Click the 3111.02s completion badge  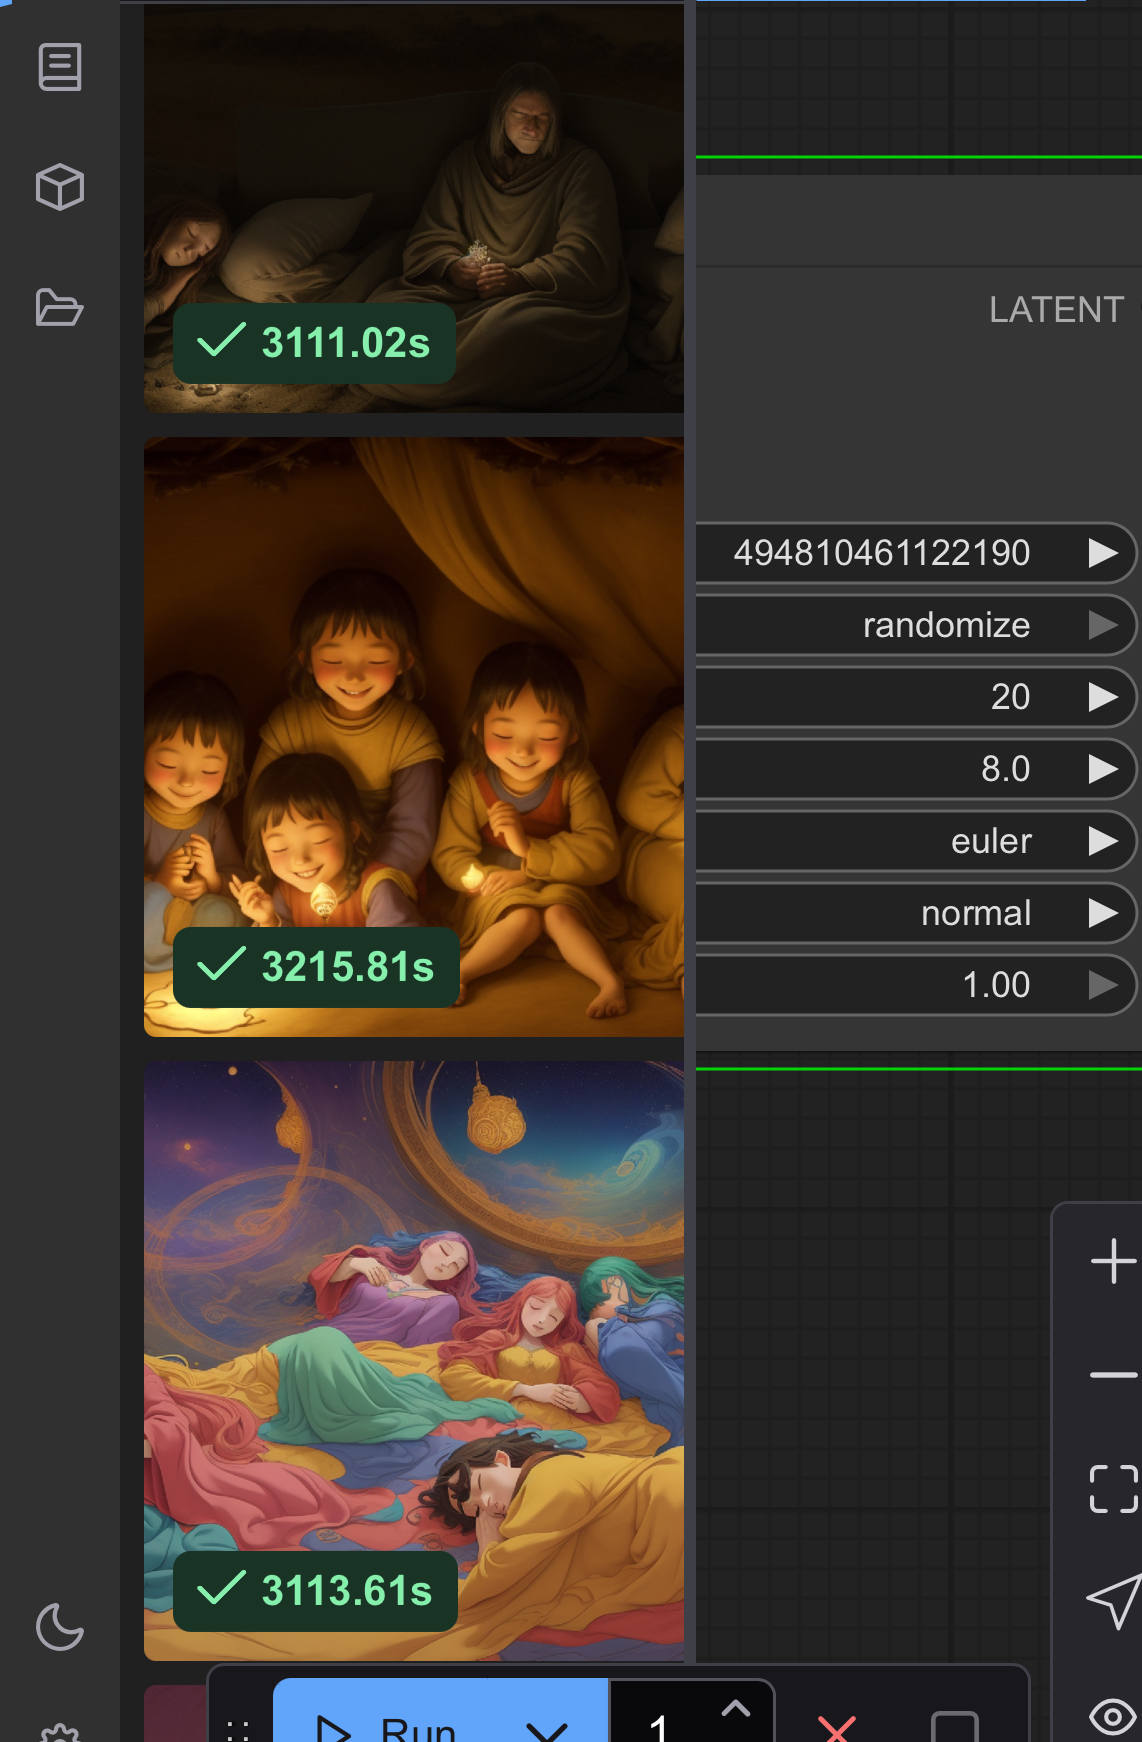(314, 343)
